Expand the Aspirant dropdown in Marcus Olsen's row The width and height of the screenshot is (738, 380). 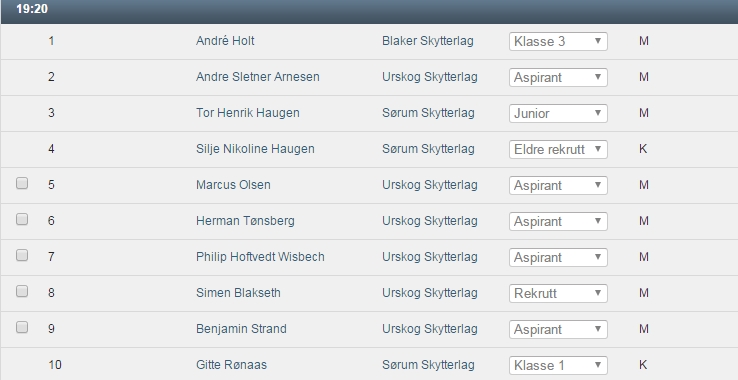tap(558, 186)
